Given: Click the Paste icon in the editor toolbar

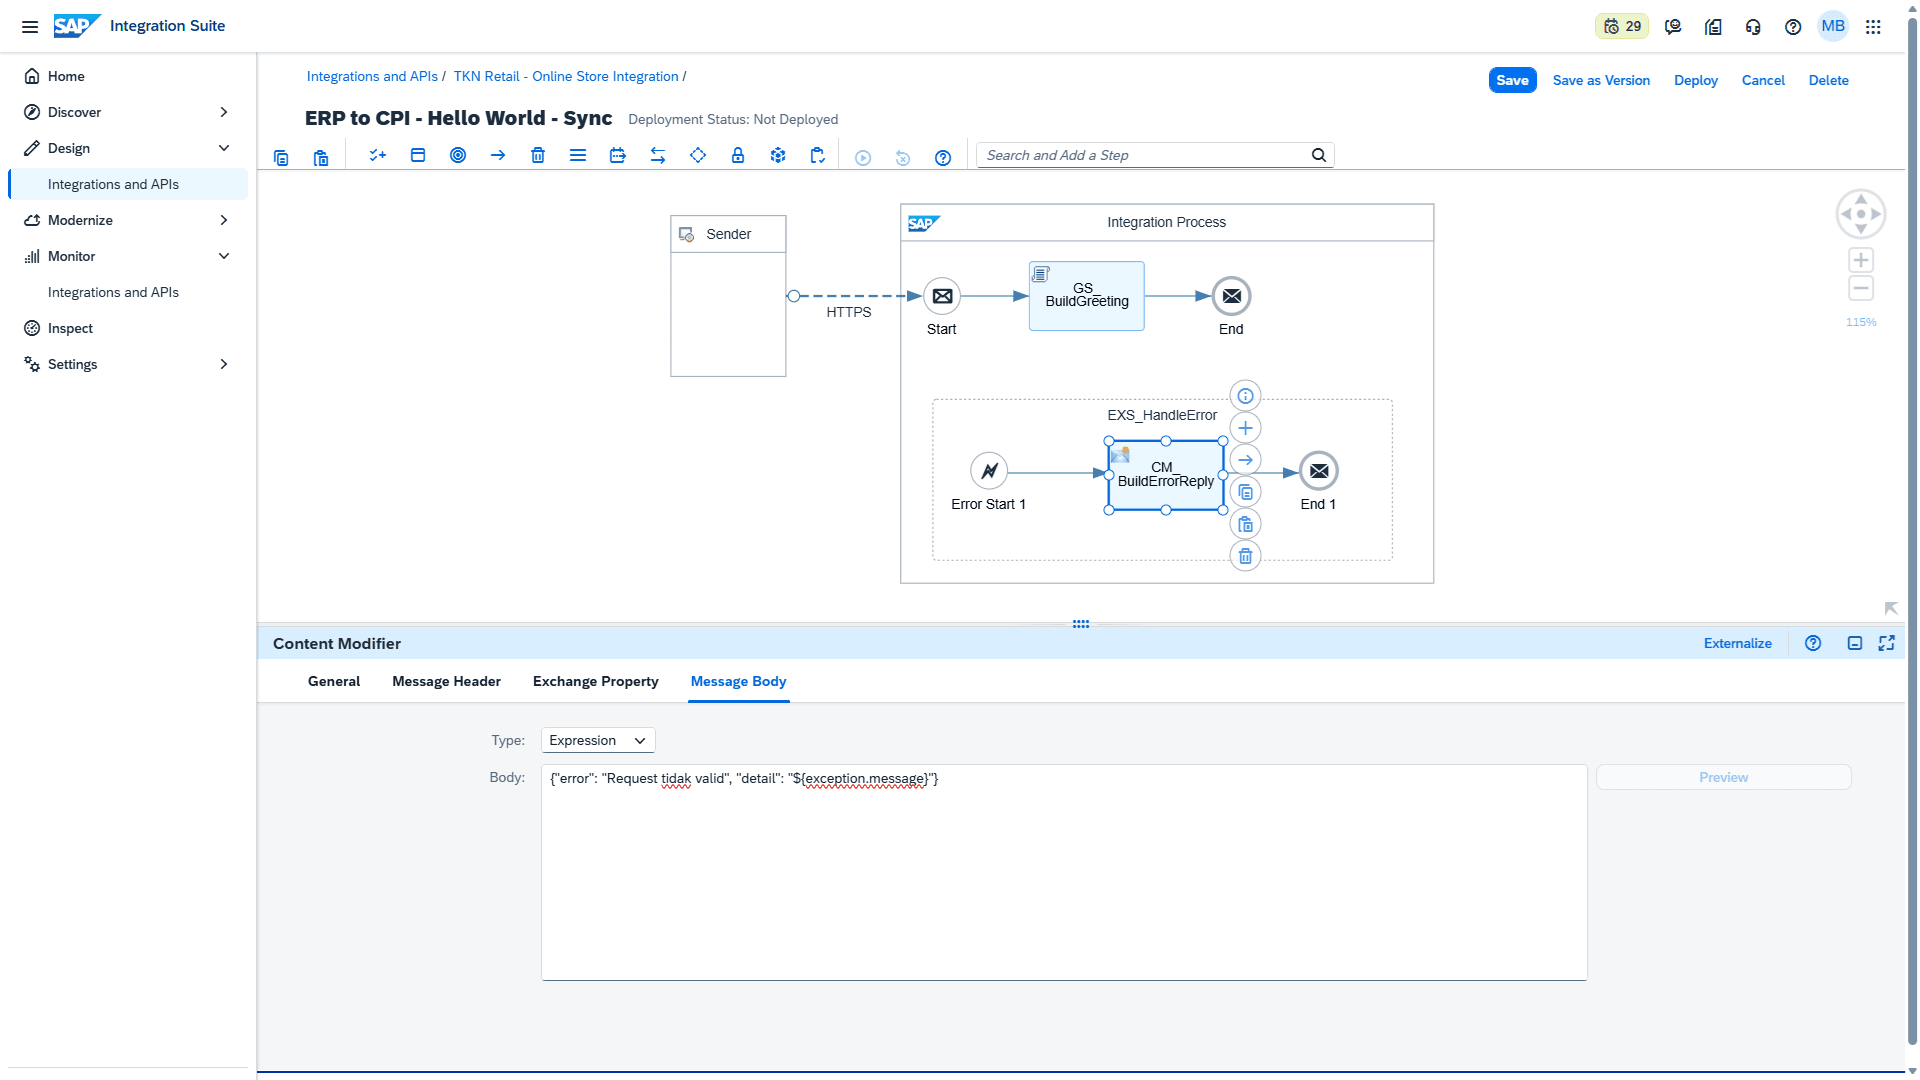Looking at the screenshot, I should click(x=321, y=157).
